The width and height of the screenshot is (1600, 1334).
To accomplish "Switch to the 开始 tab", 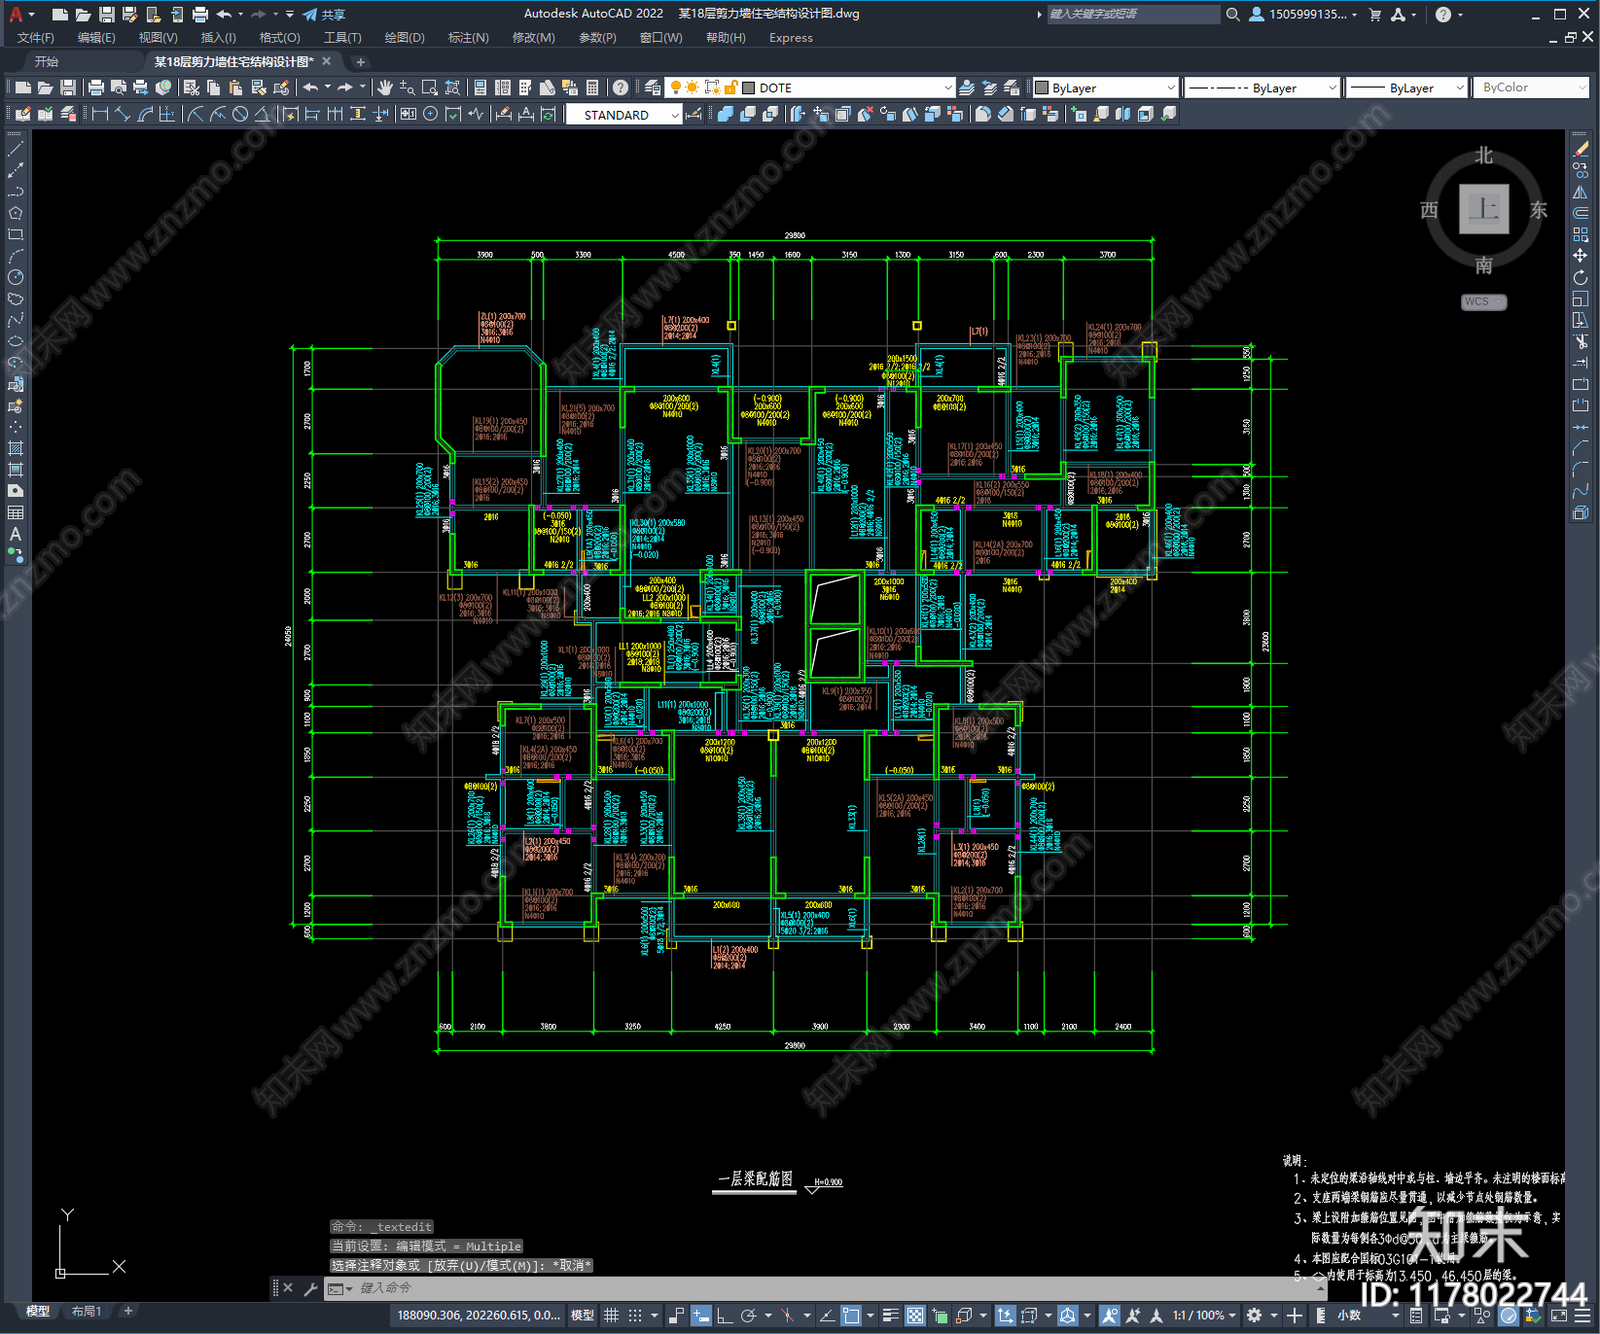I will pyautogui.click(x=47, y=62).
